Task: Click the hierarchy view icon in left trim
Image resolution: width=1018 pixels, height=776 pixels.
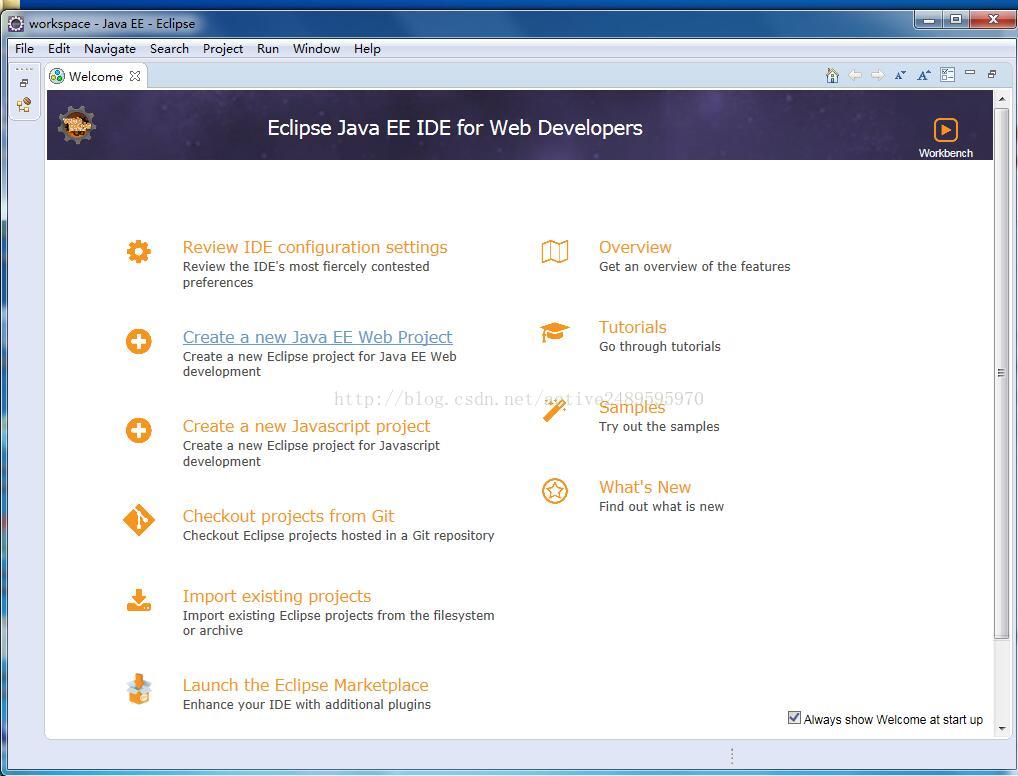Action: point(24,105)
